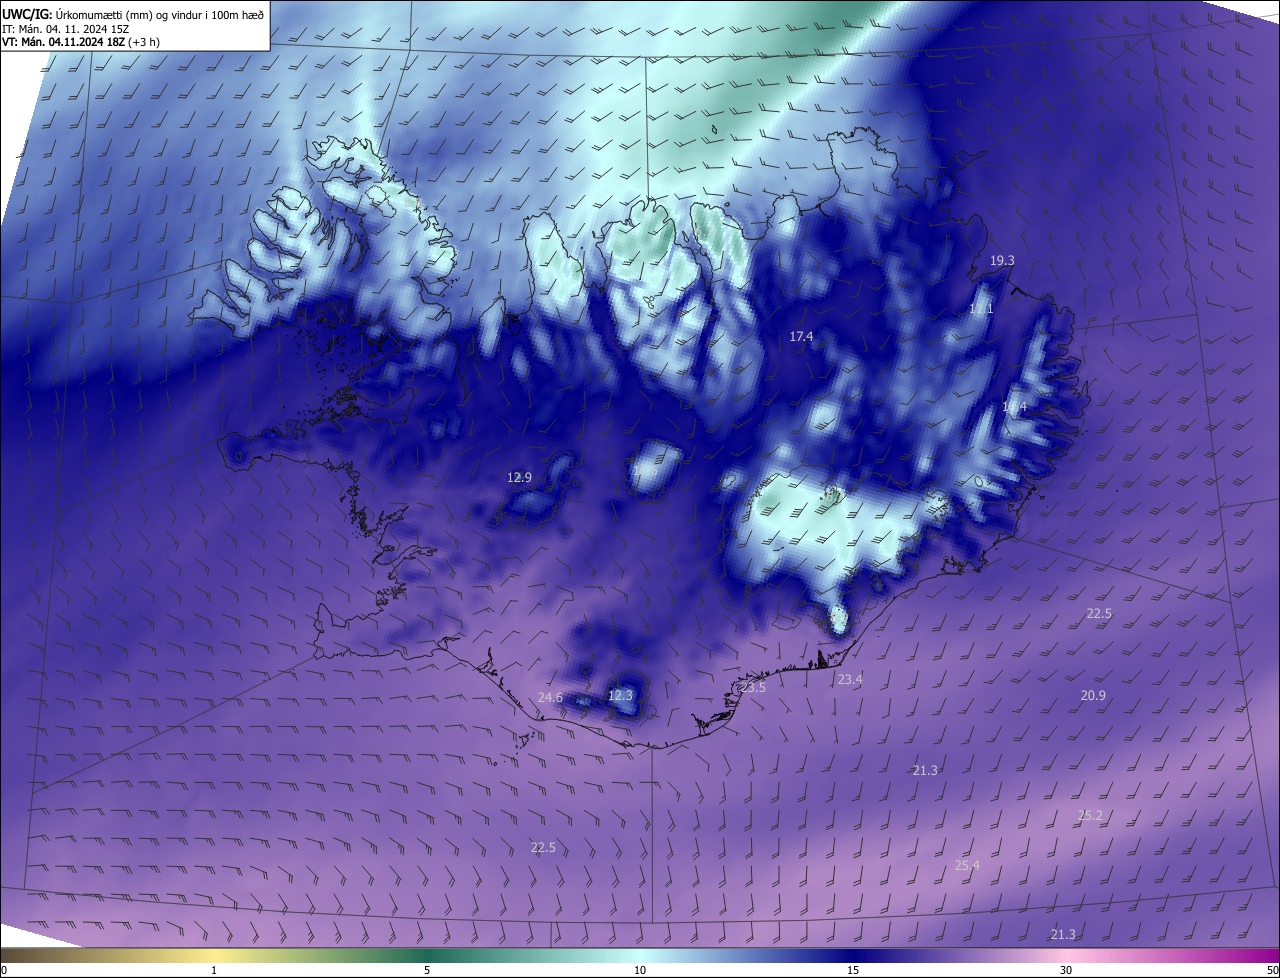Click the 24.6 value label near the south coast
Viewport: 1280px width, 978px height.
point(550,698)
